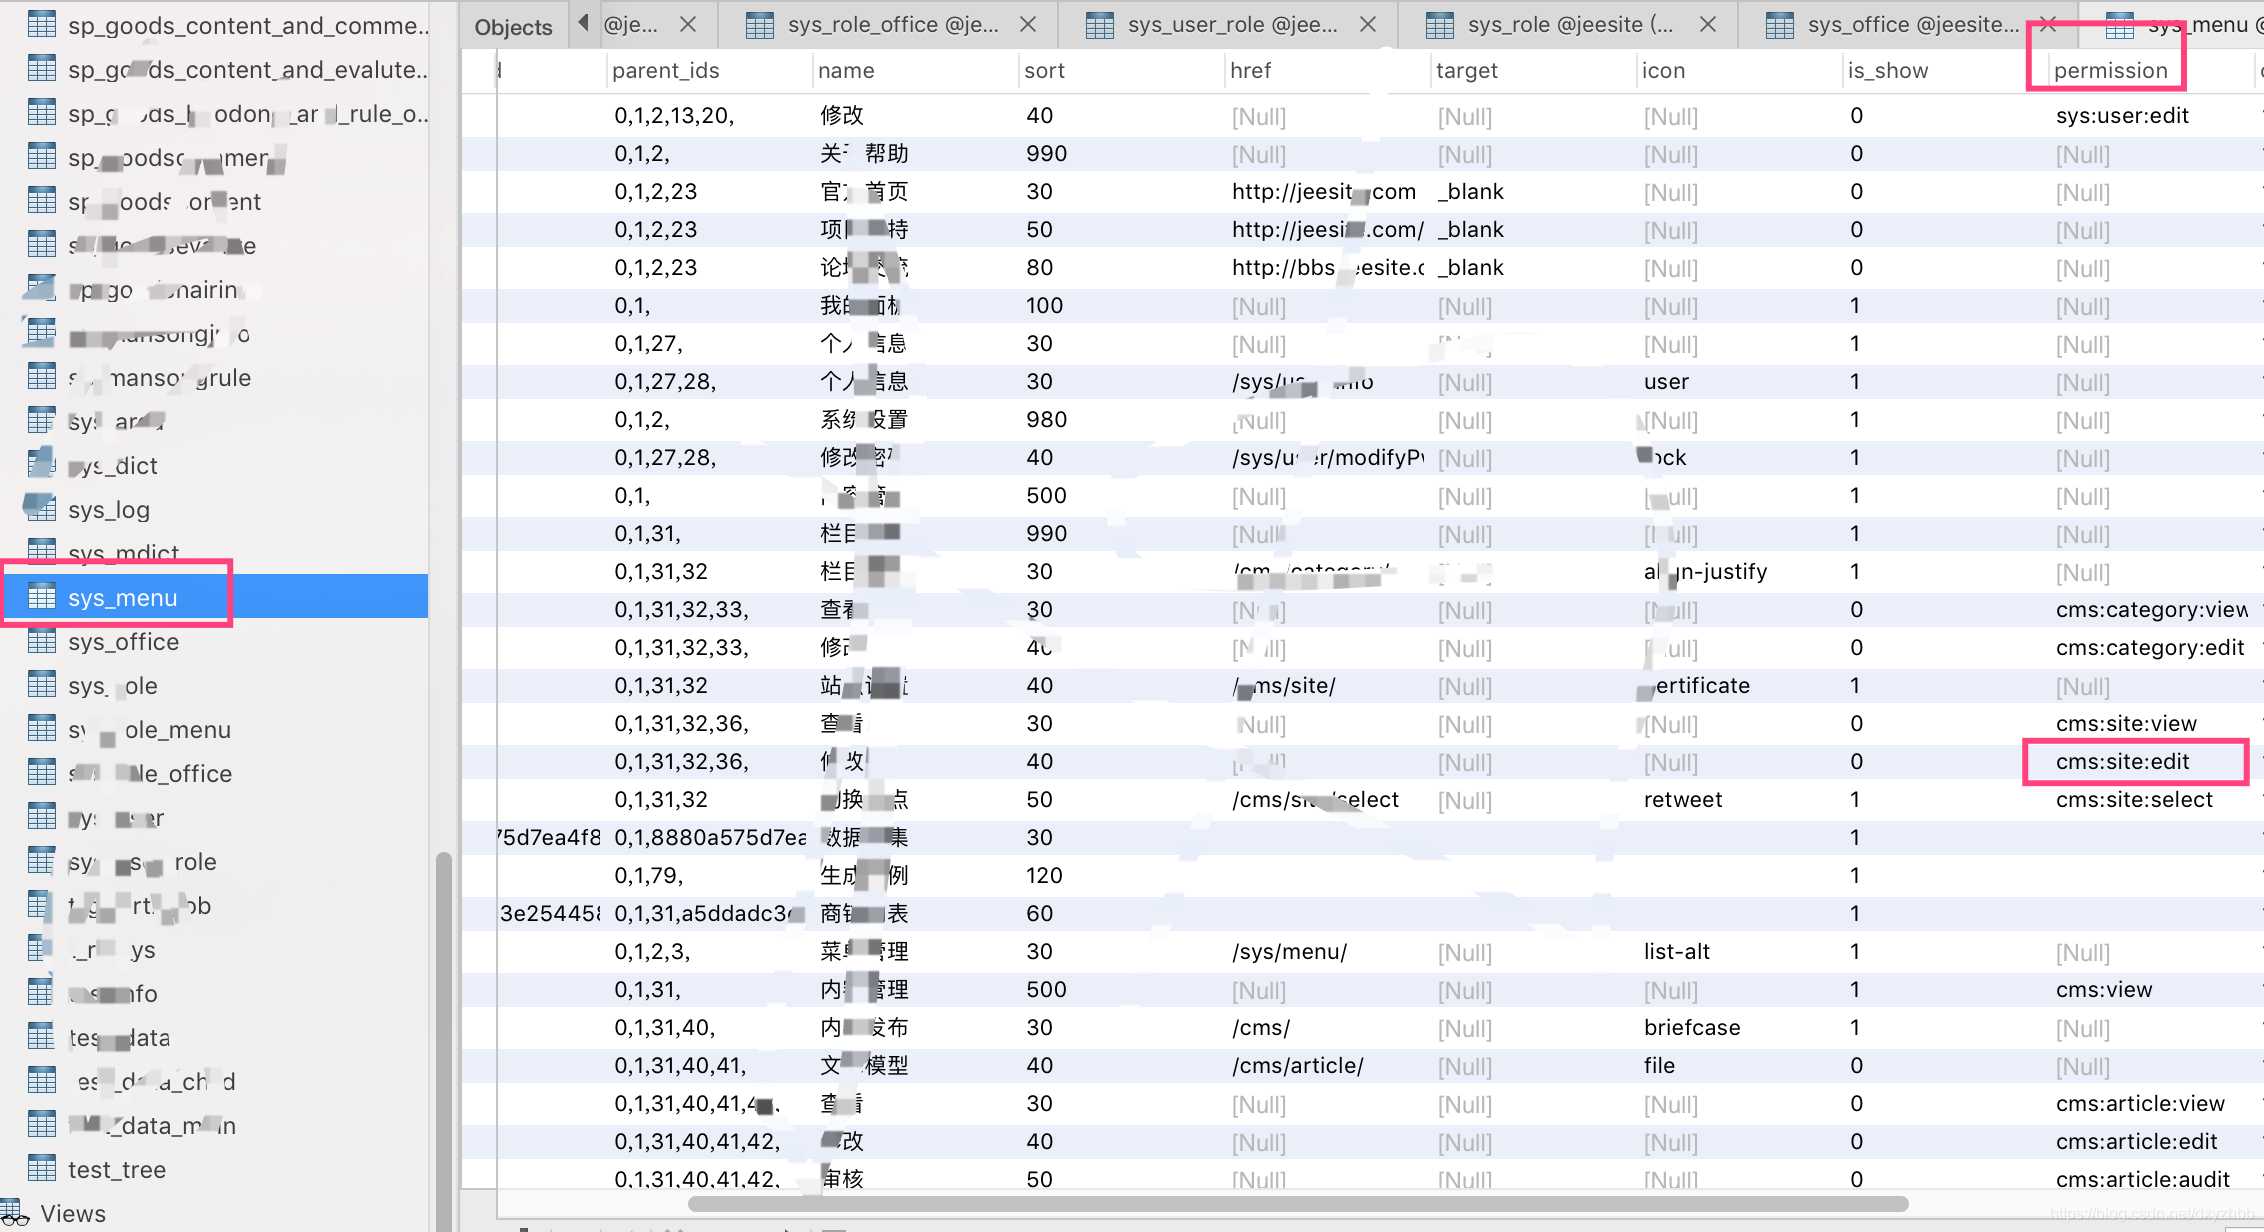Click the table icon on sys_user_role tab

[x=1100, y=25]
